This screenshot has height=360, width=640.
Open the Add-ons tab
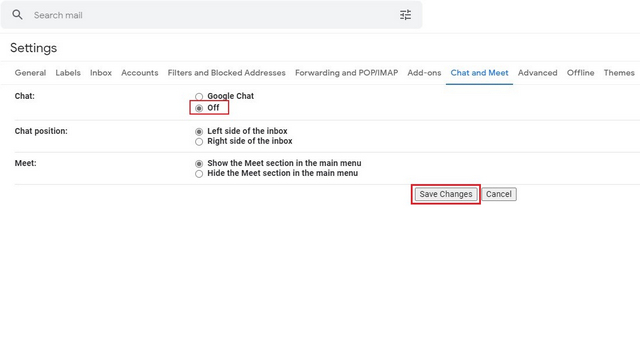pos(424,73)
